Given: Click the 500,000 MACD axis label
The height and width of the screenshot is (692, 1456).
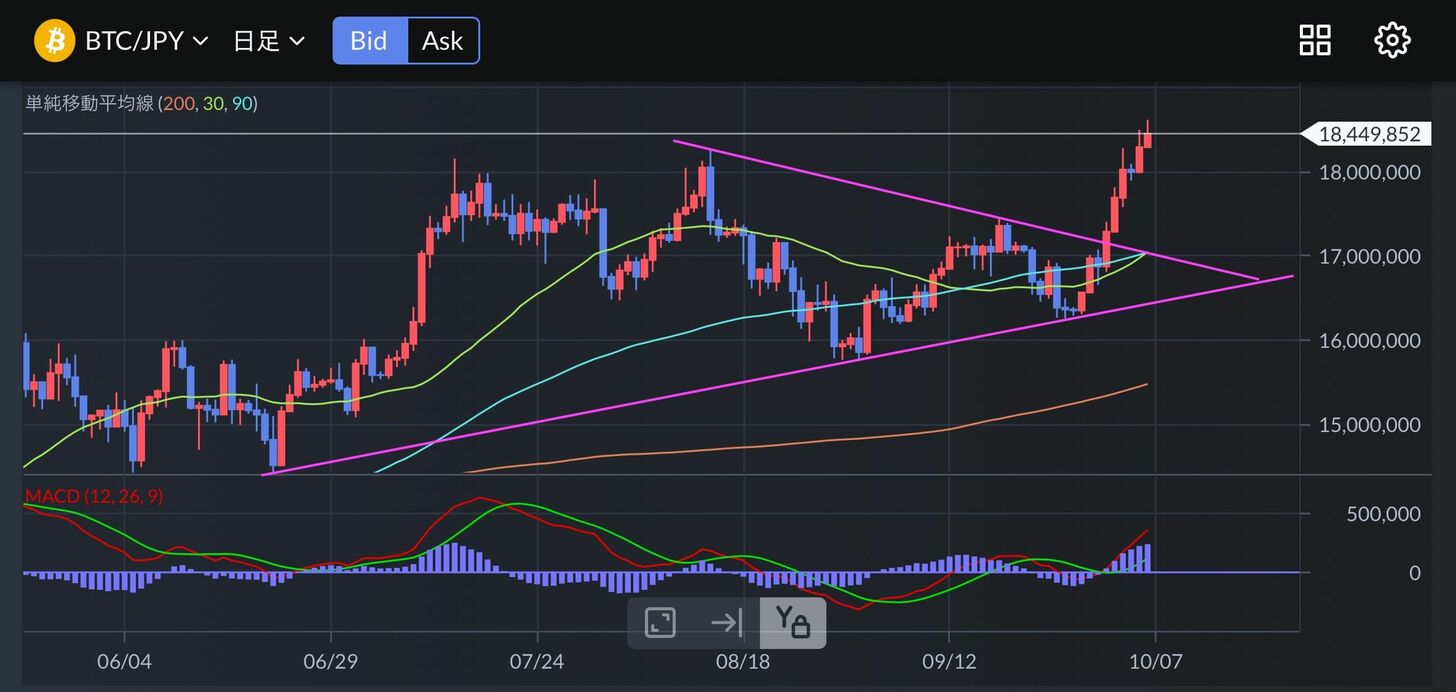Looking at the screenshot, I should (x=1384, y=514).
